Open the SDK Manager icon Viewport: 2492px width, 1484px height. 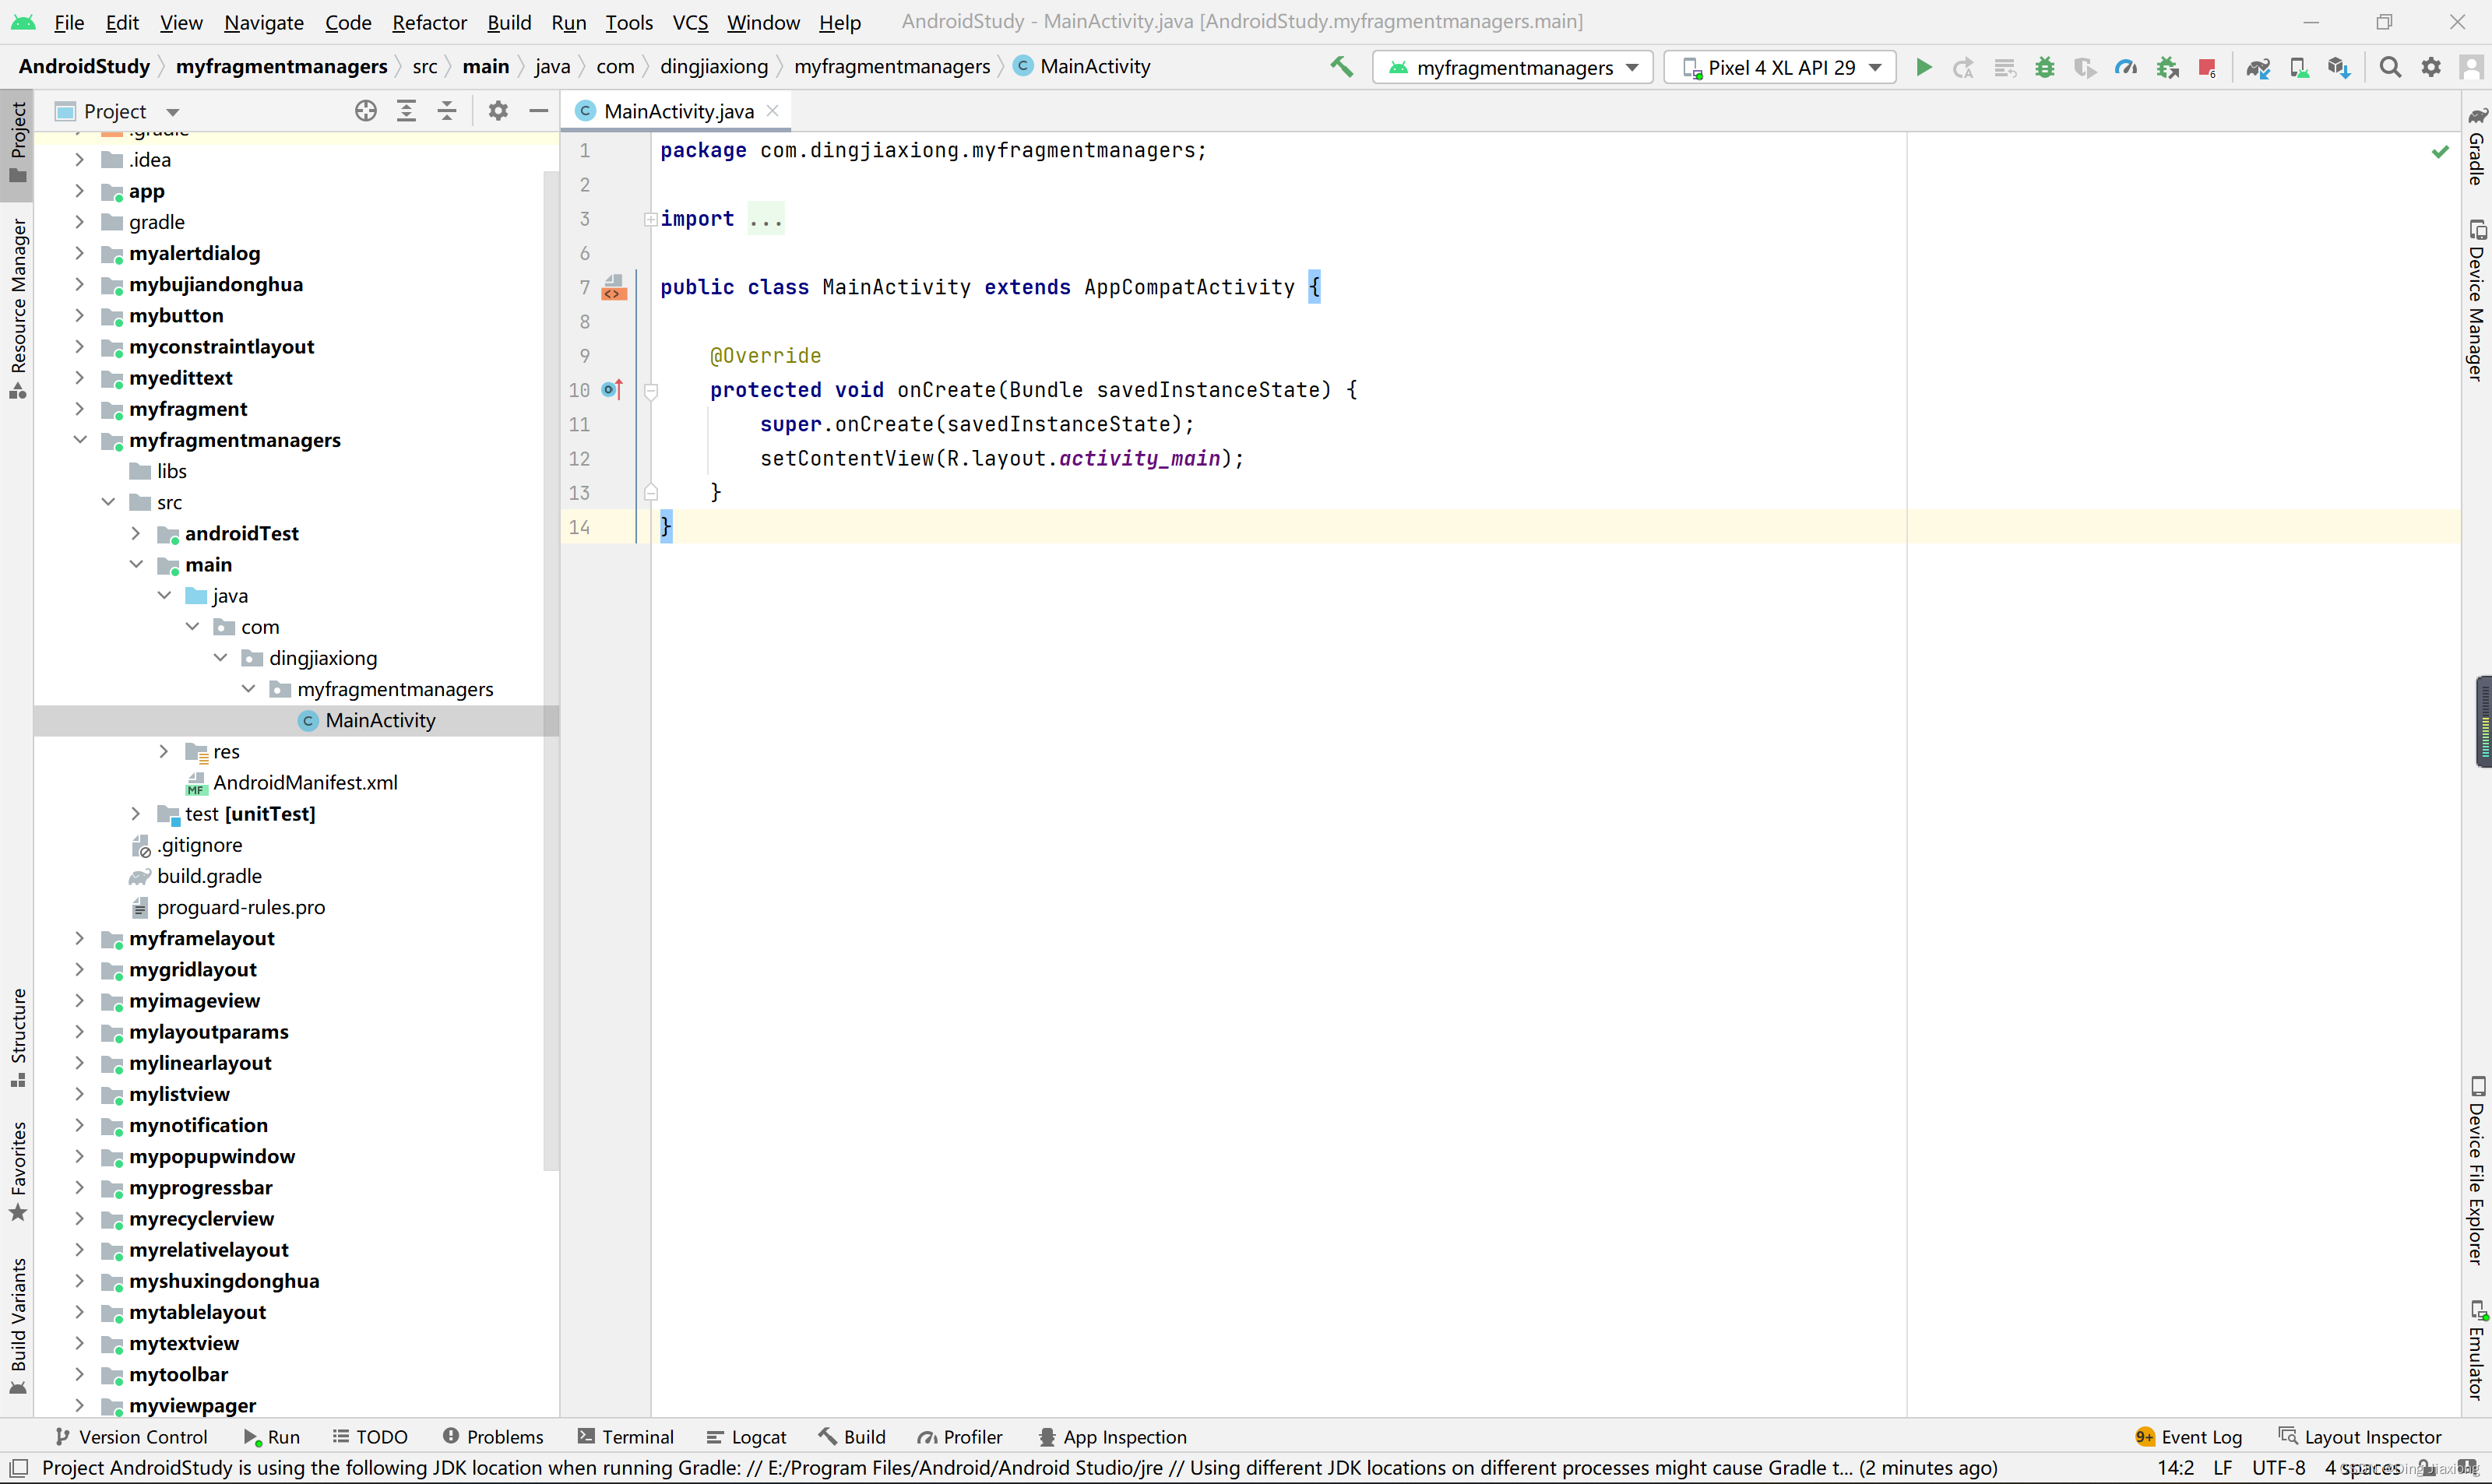click(x=2339, y=67)
